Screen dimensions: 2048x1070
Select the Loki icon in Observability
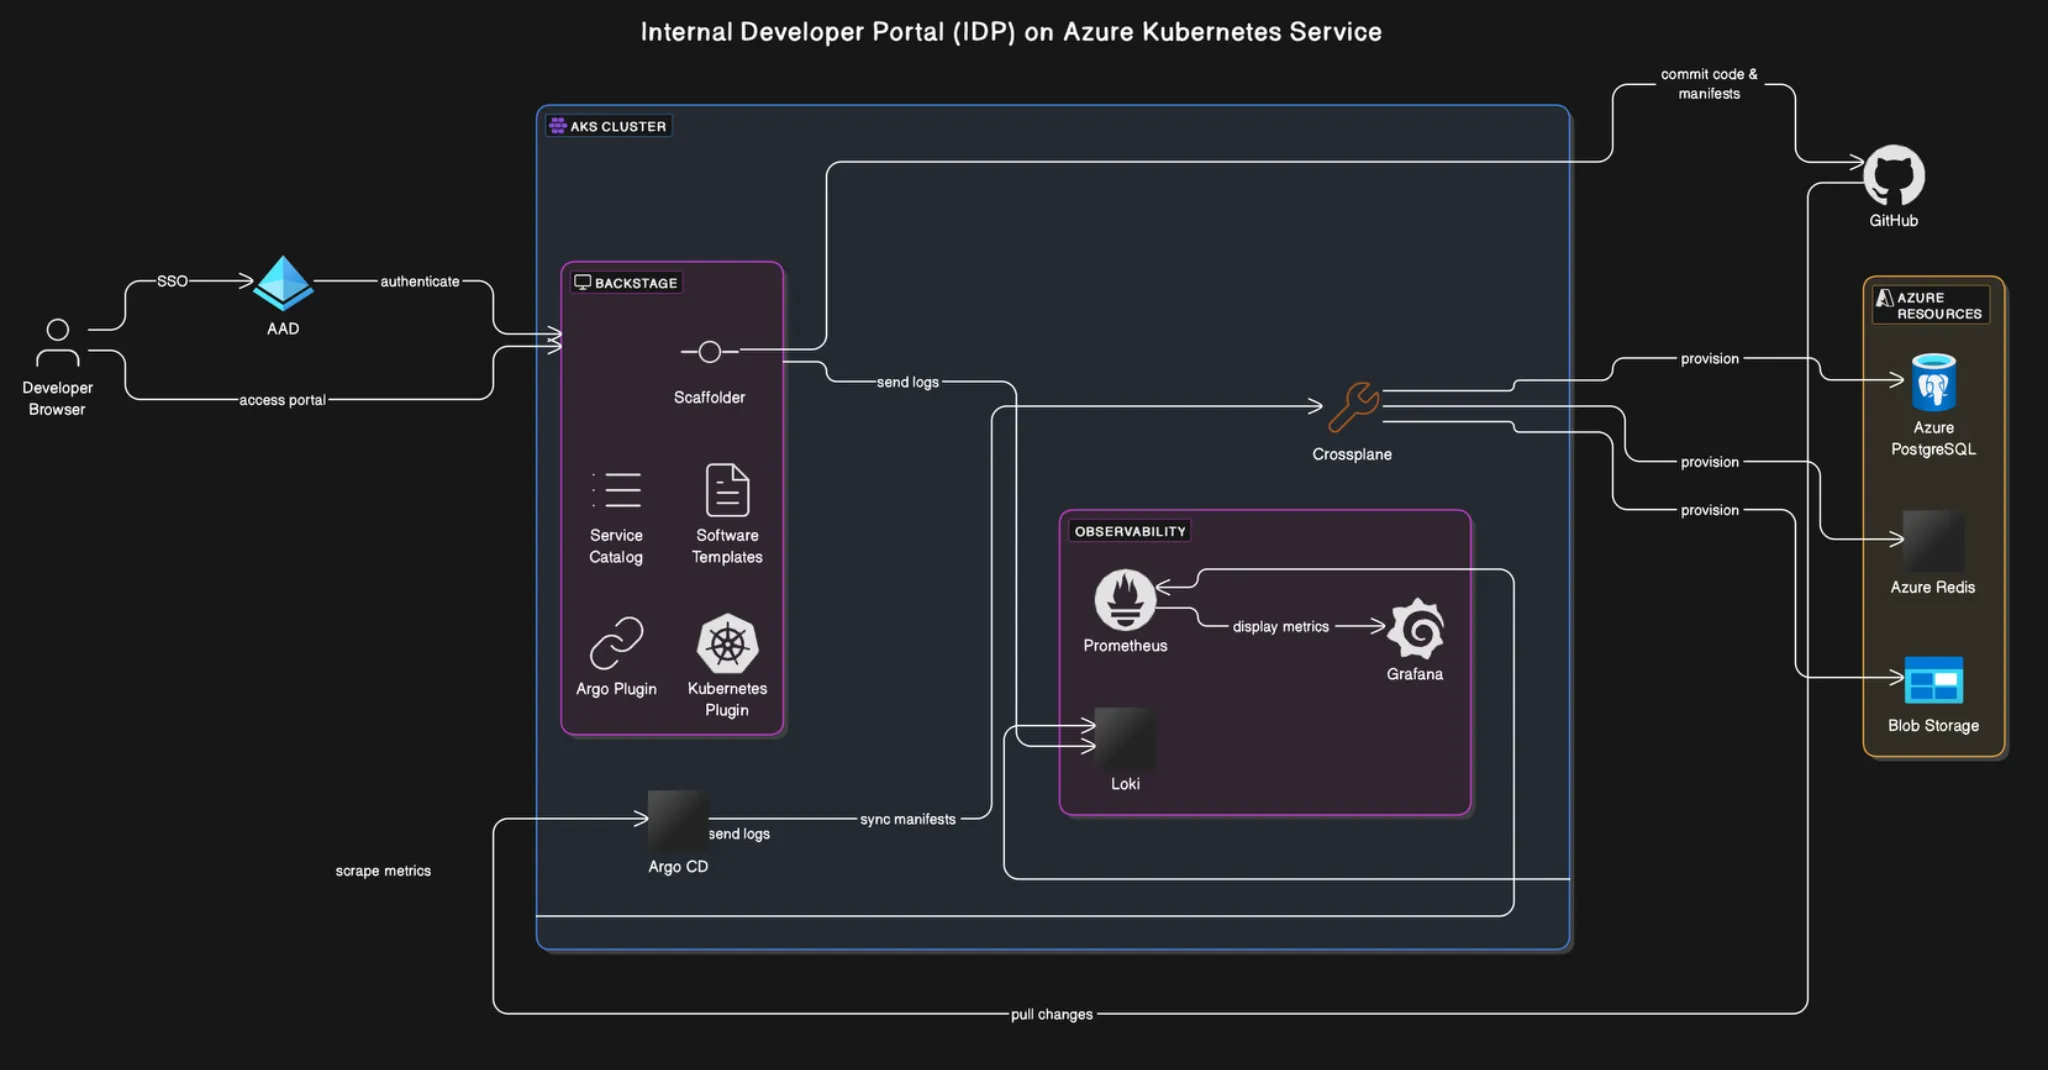click(1124, 740)
